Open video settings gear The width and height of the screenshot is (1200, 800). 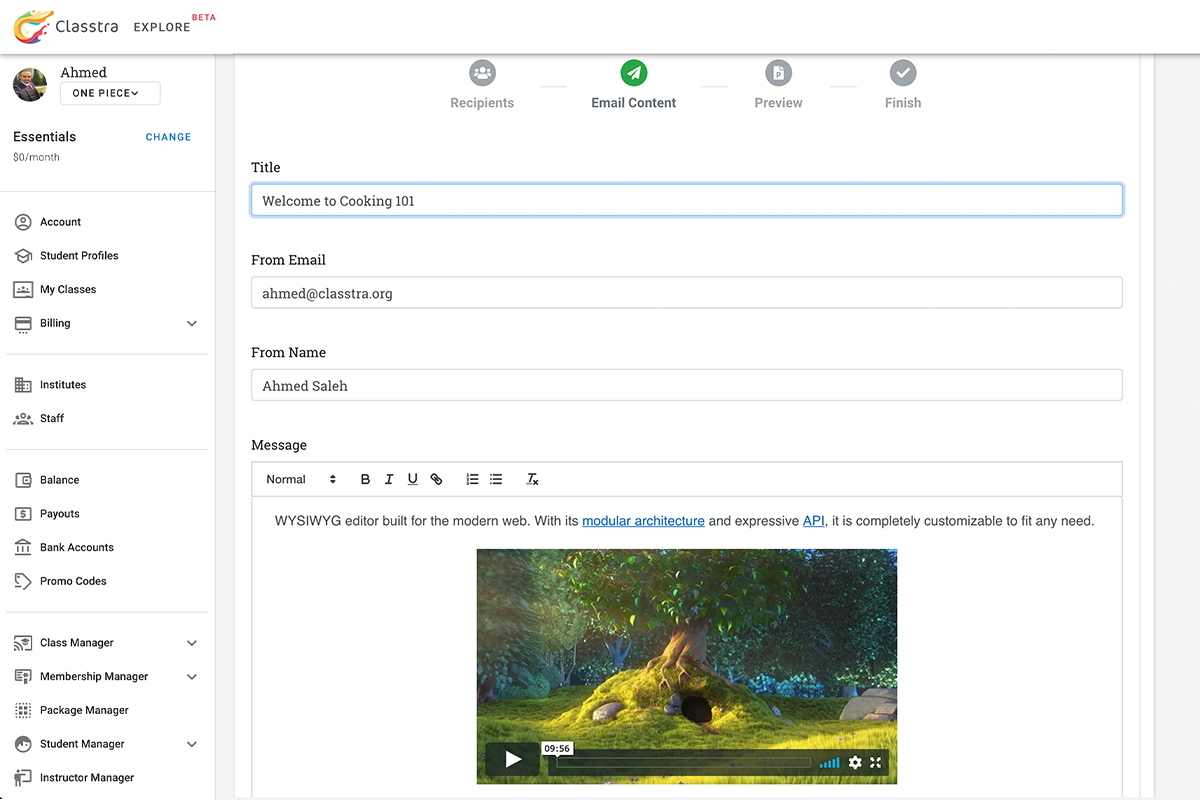[855, 762]
